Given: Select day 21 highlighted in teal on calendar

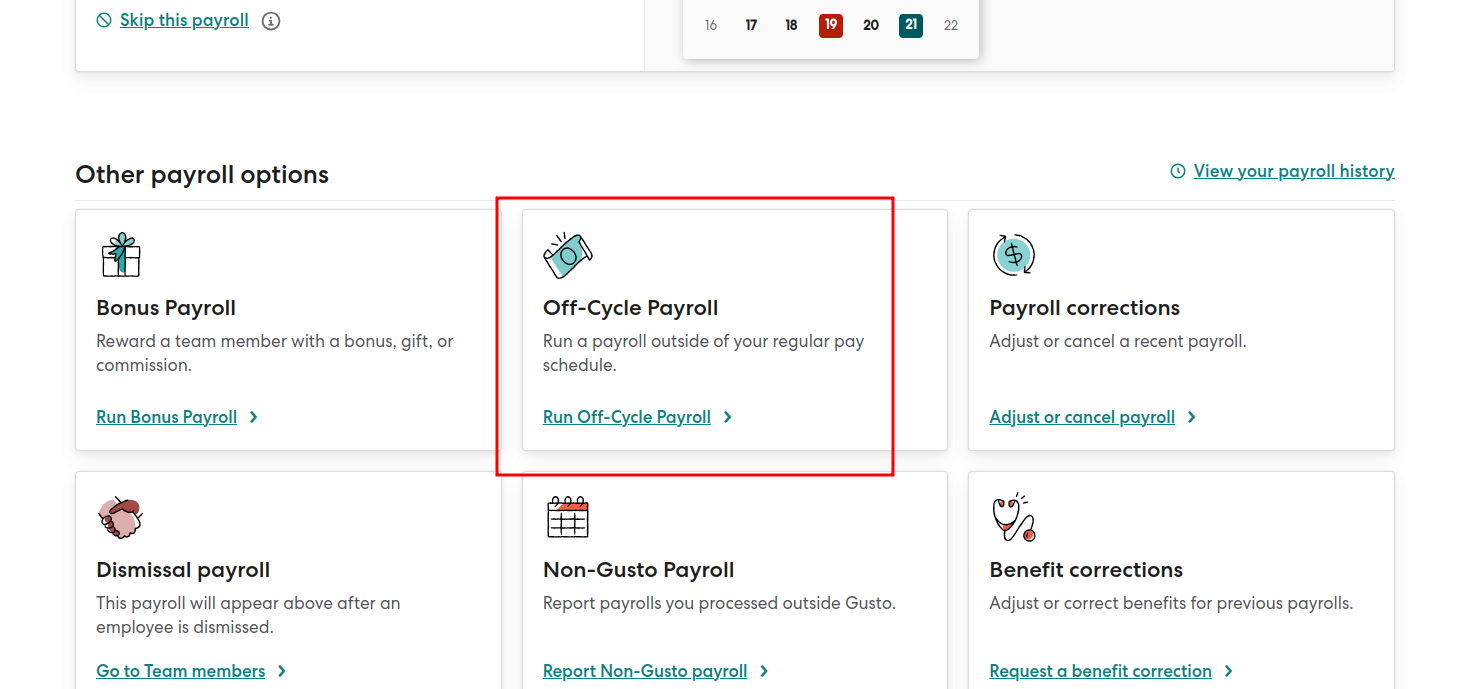Looking at the screenshot, I should [x=910, y=25].
